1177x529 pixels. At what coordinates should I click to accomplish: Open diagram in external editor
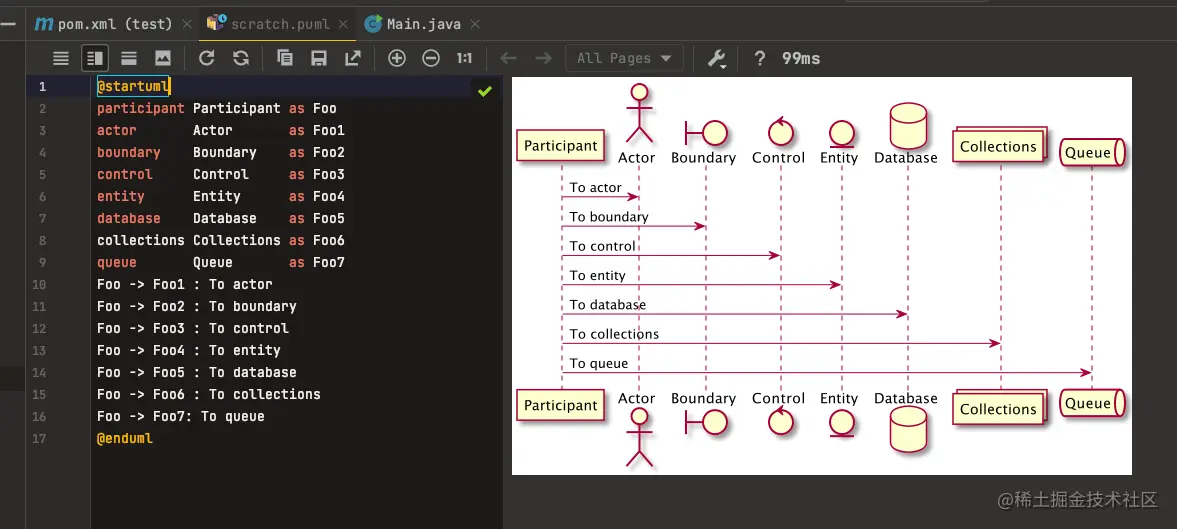(353, 58)
